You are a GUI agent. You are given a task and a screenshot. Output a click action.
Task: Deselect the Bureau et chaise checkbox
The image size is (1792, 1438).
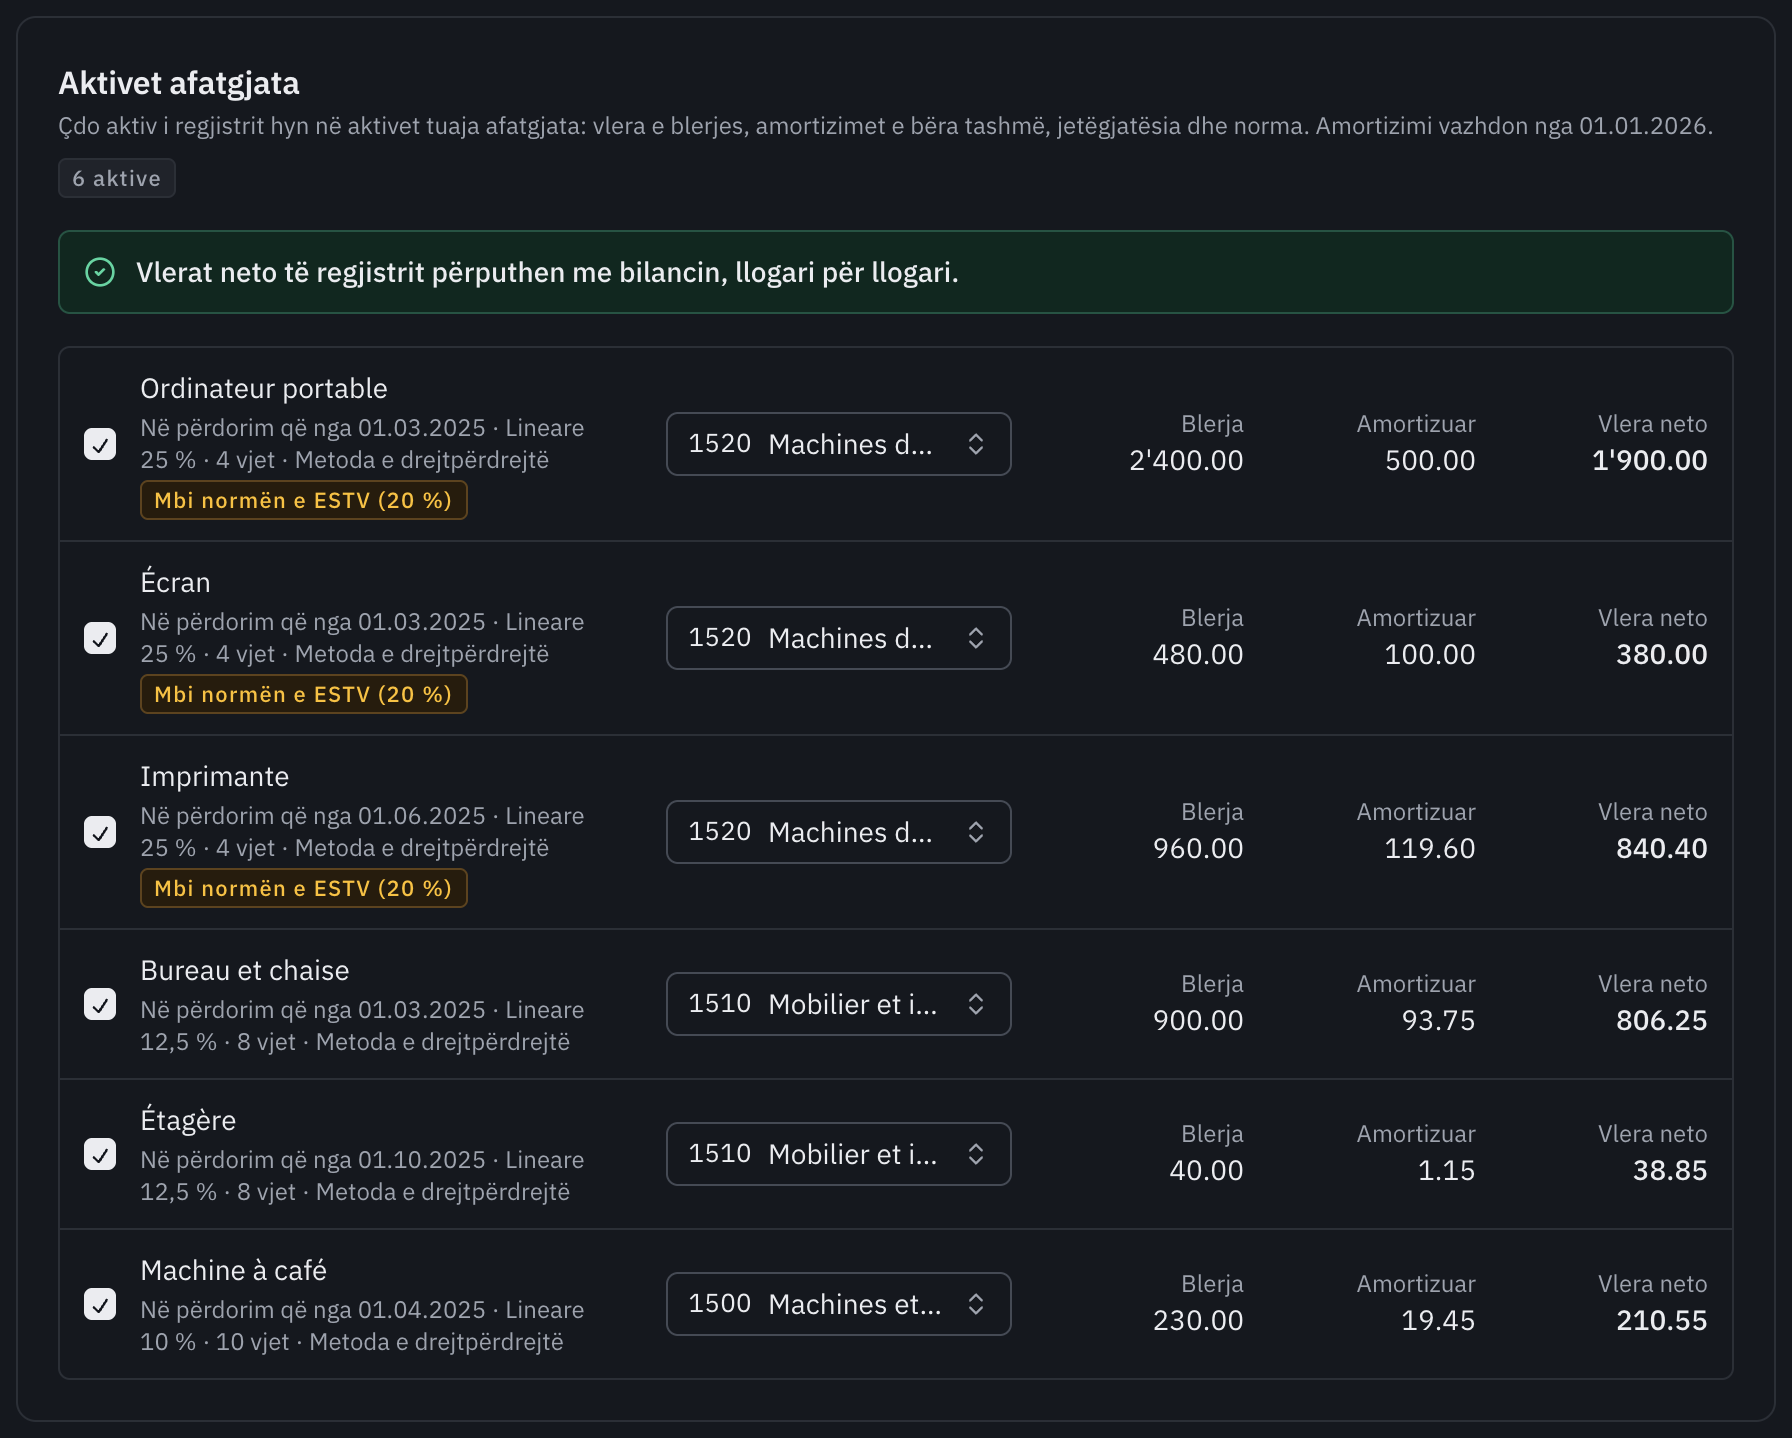(100, 1004)
